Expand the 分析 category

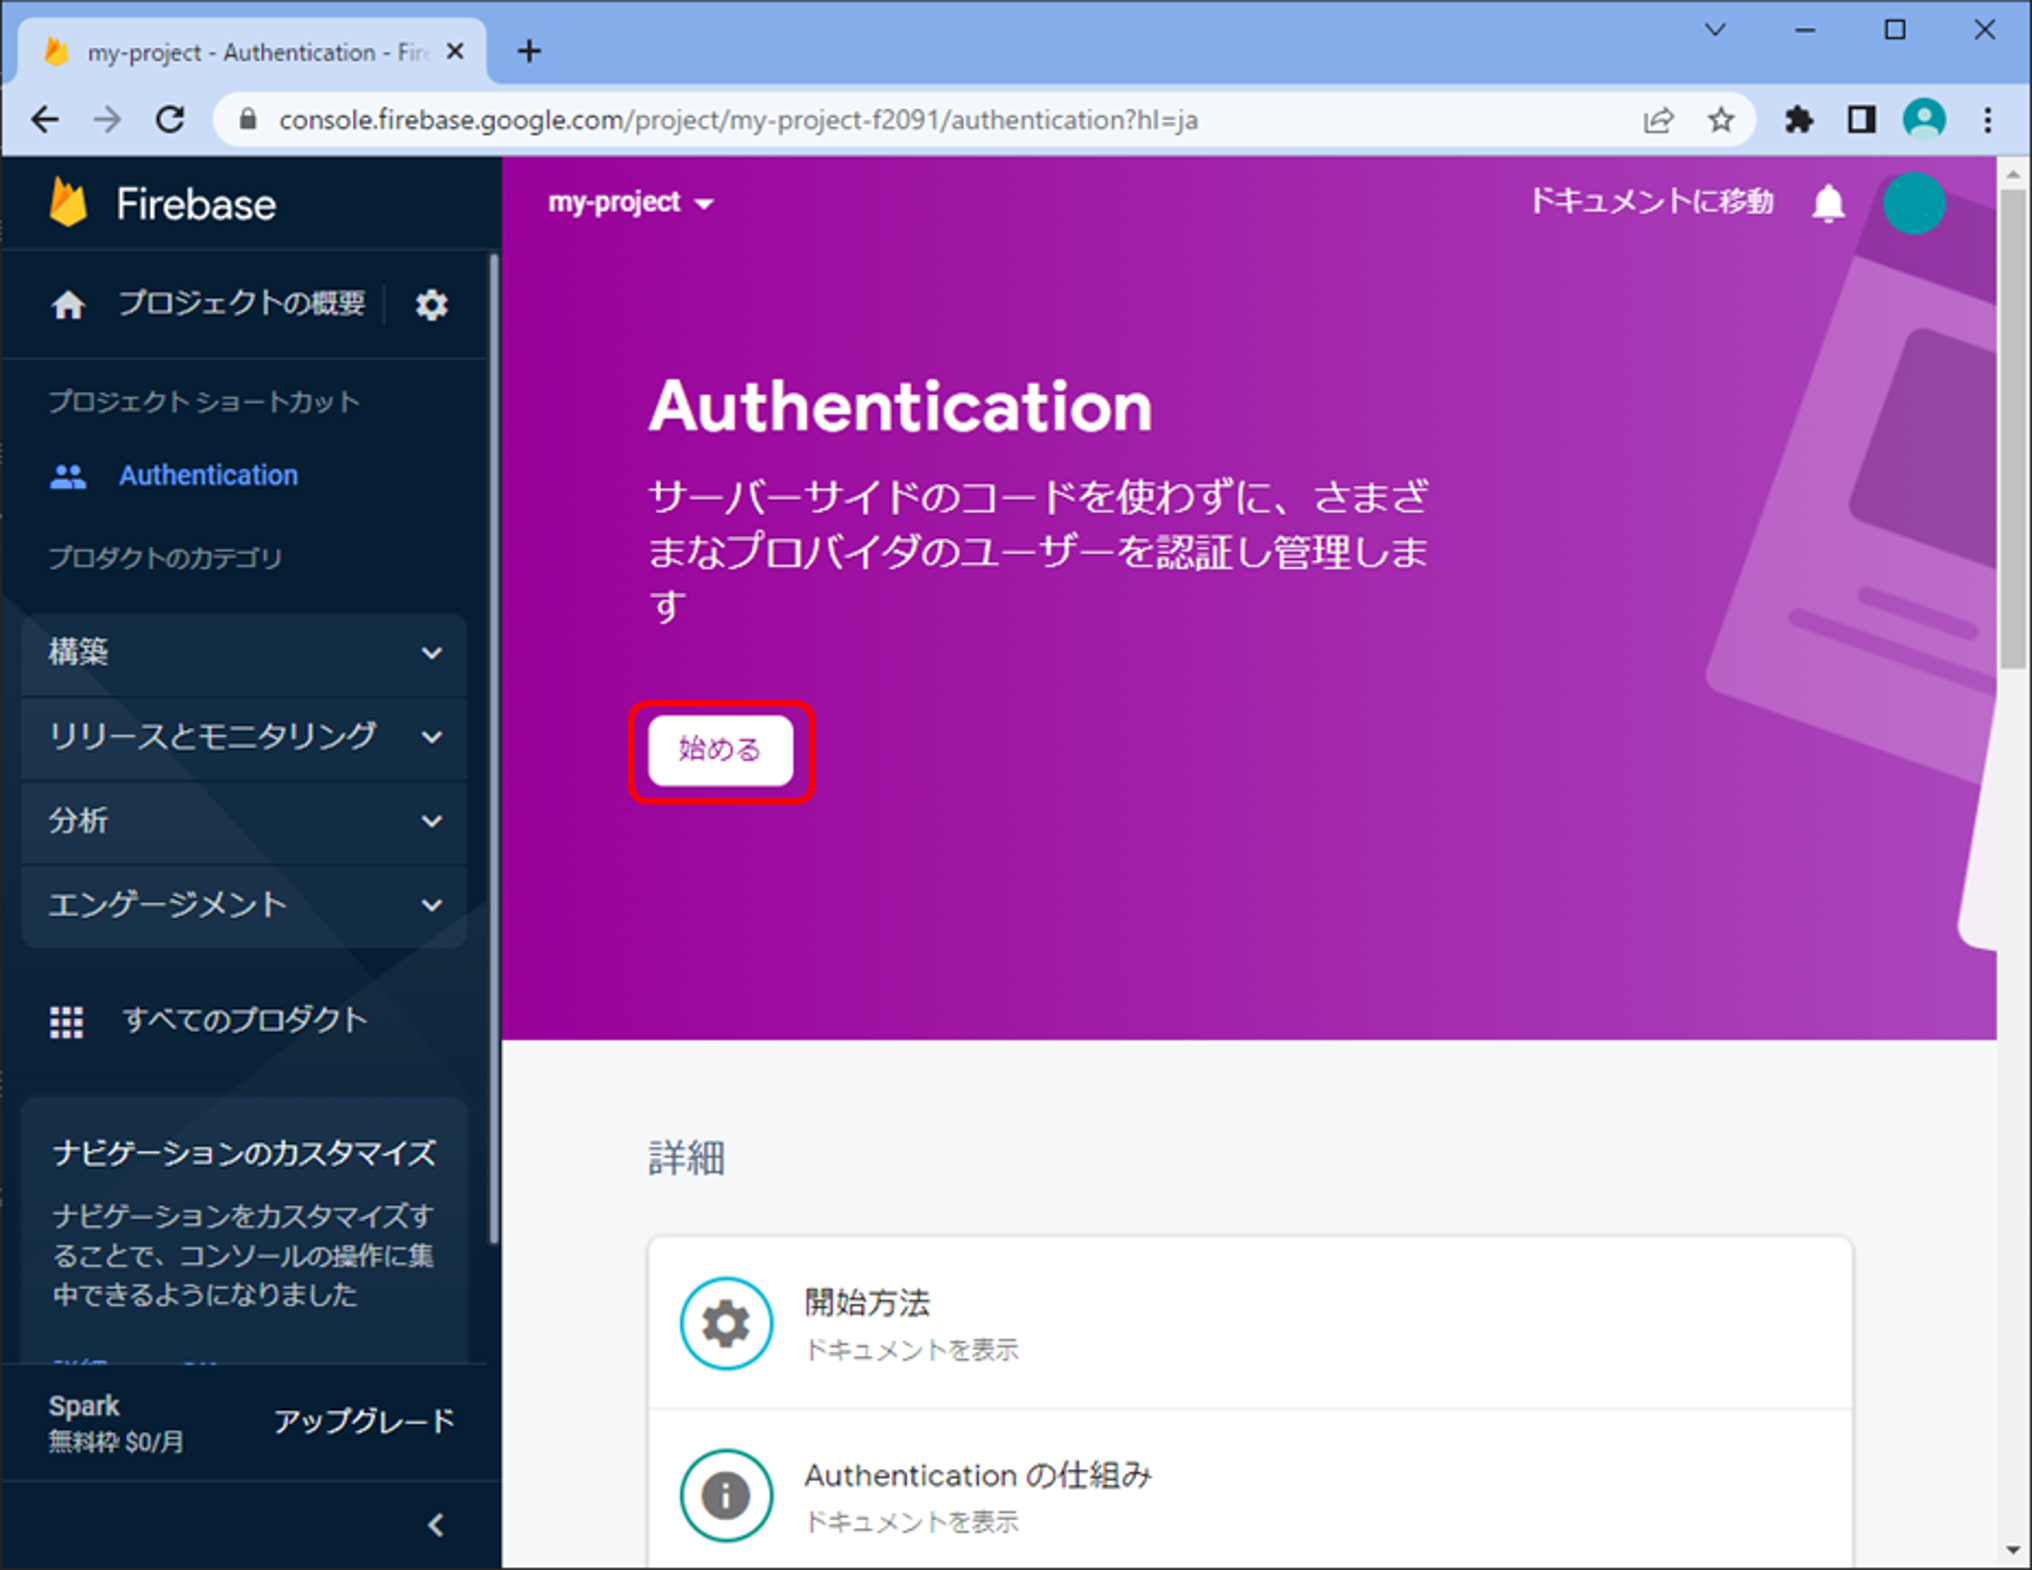pos(244,821)
